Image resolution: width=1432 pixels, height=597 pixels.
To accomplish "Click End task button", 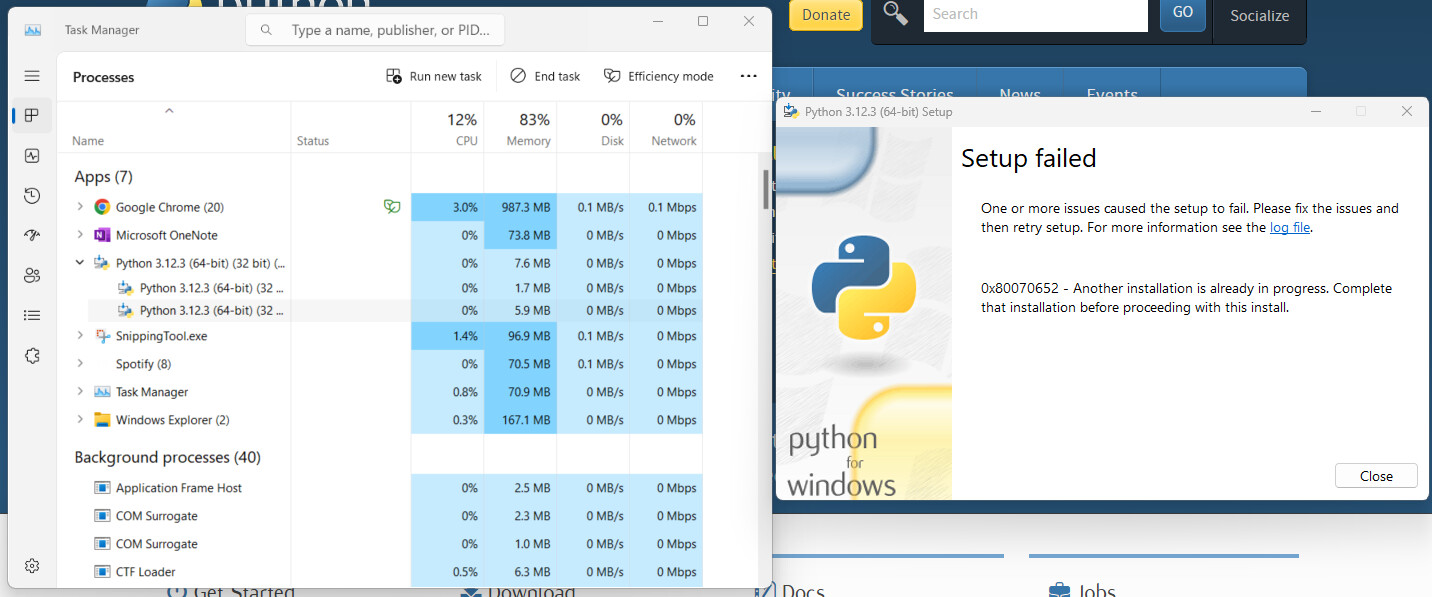I will [x=545, y=76].
